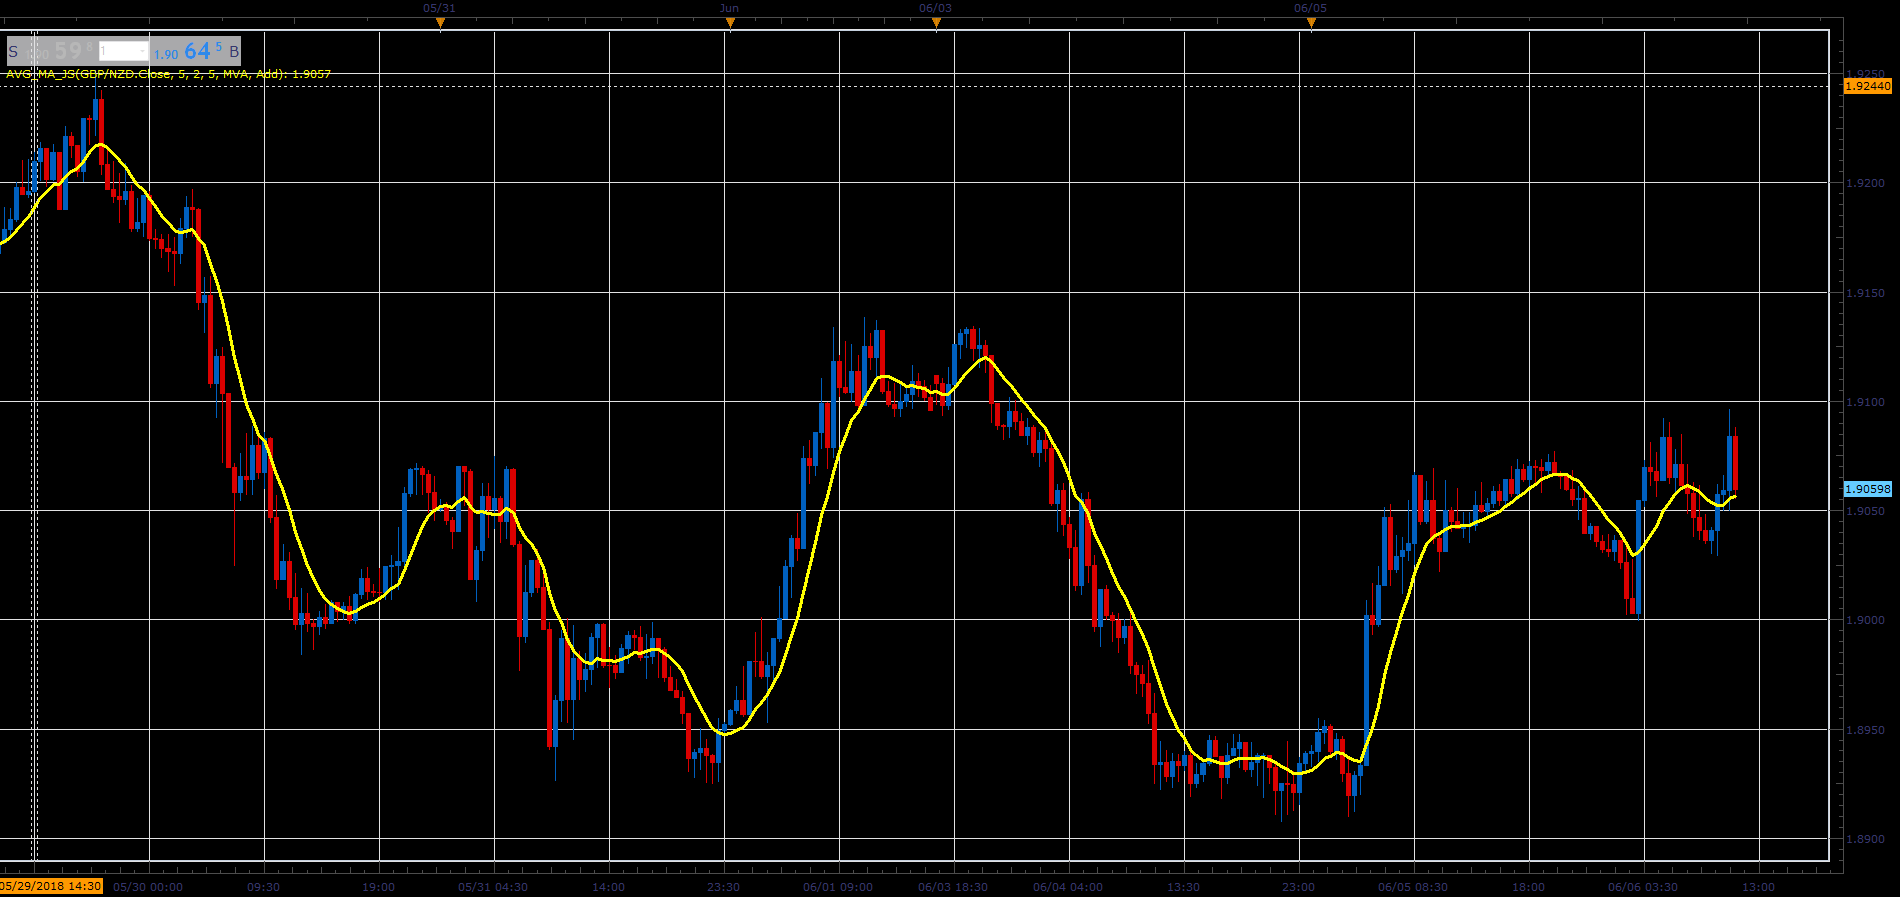Click the 1.9200 price axis label

pyautogui.click(x=1866, y=183)
